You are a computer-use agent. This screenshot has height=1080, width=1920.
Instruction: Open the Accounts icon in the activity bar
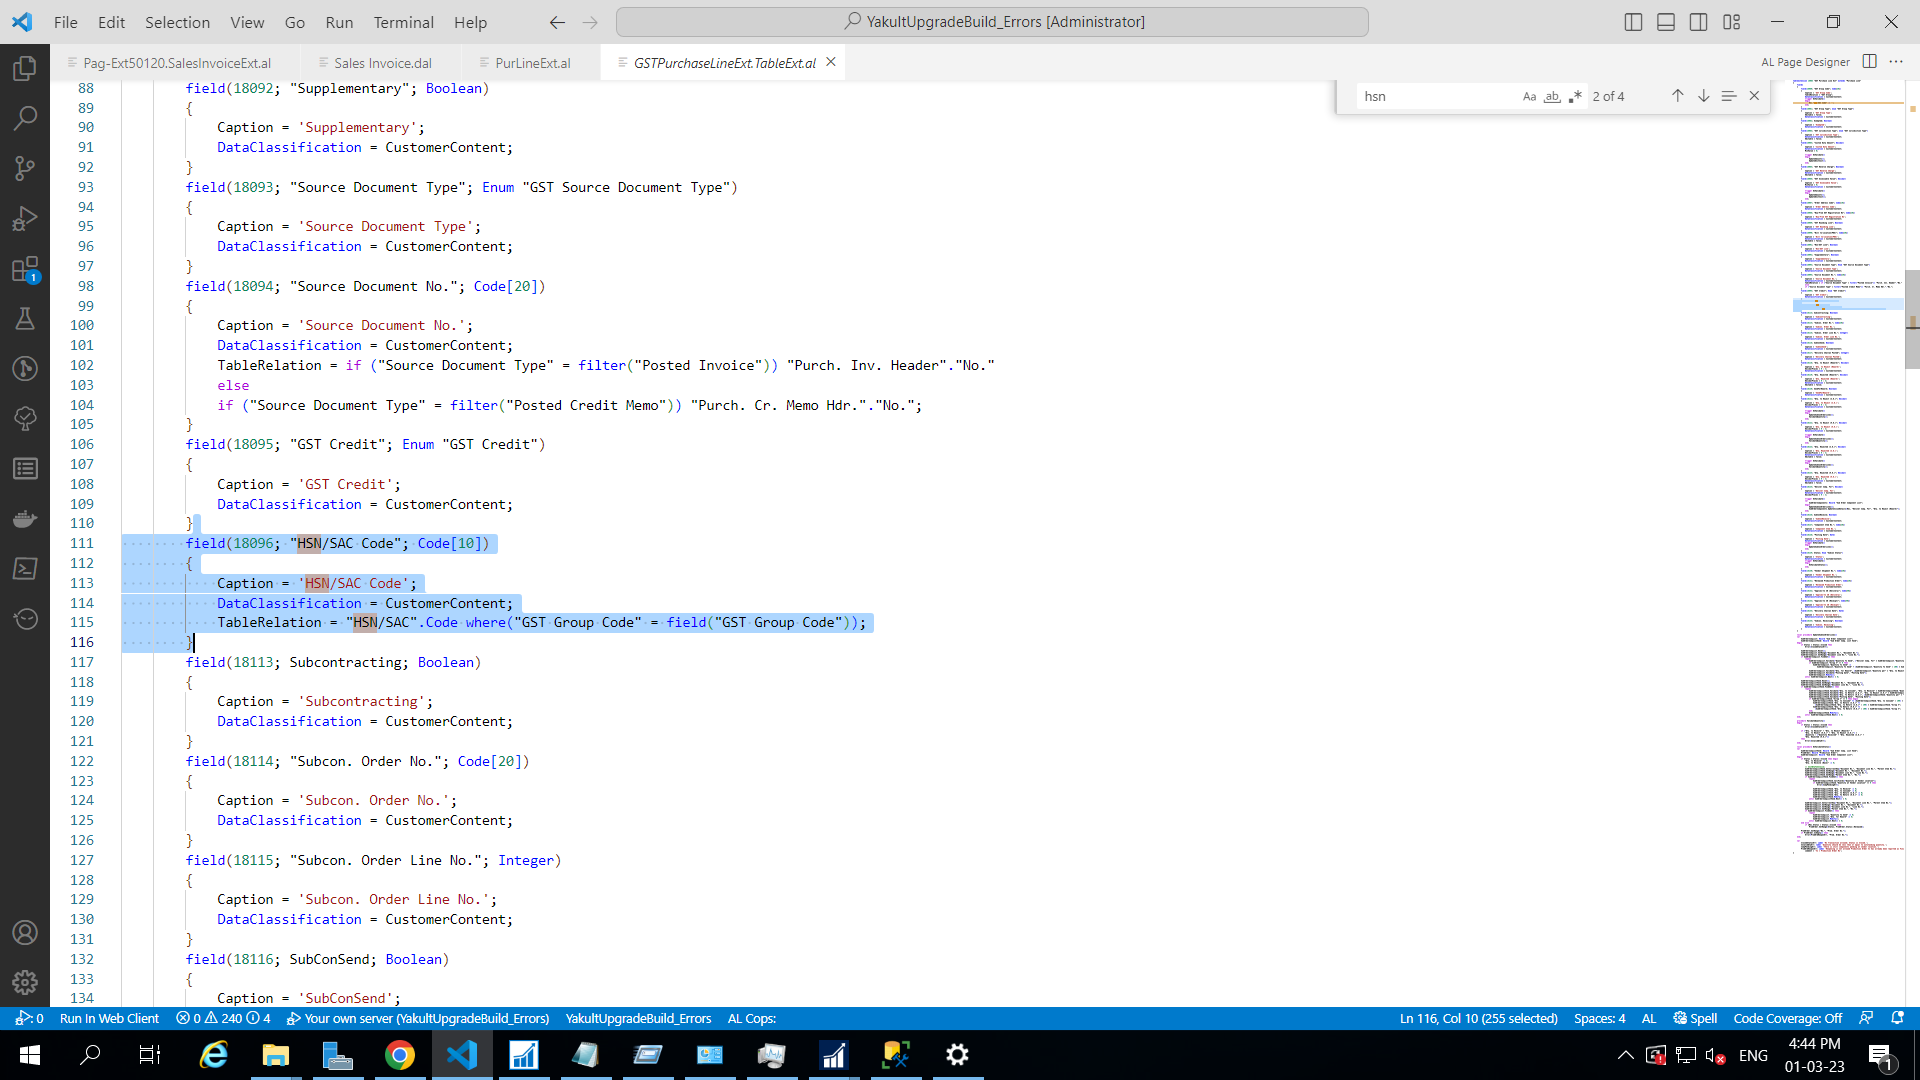pyautogui.click(x=25, y=932)
